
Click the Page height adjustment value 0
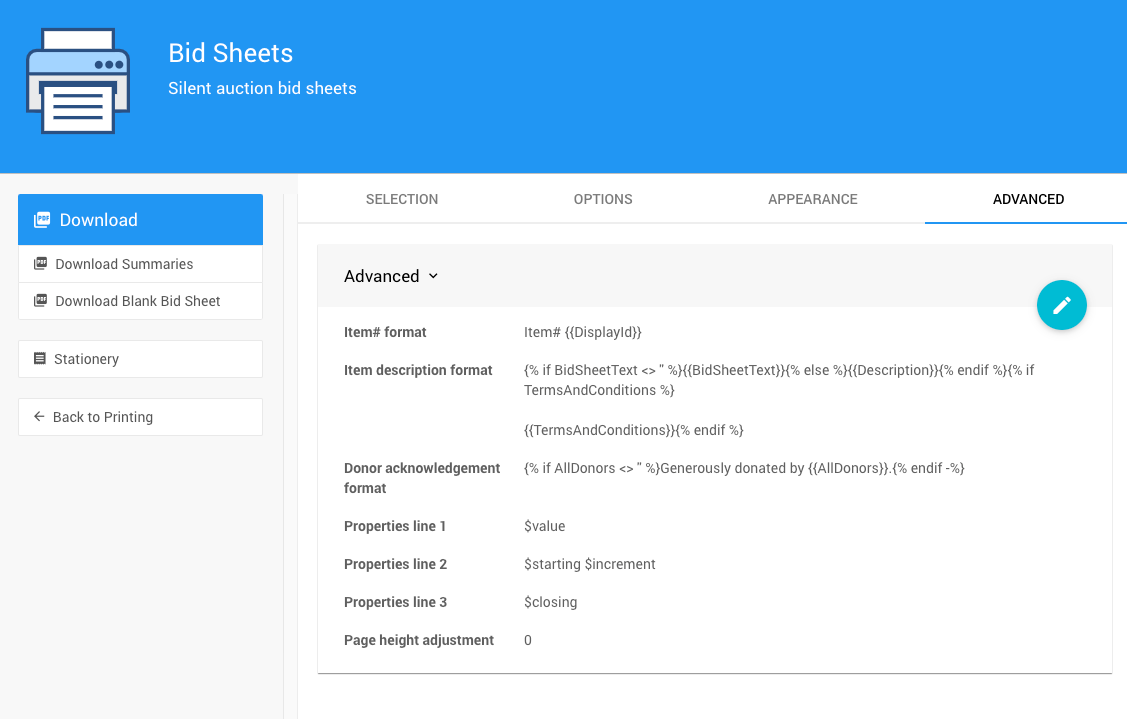[528, 640]
